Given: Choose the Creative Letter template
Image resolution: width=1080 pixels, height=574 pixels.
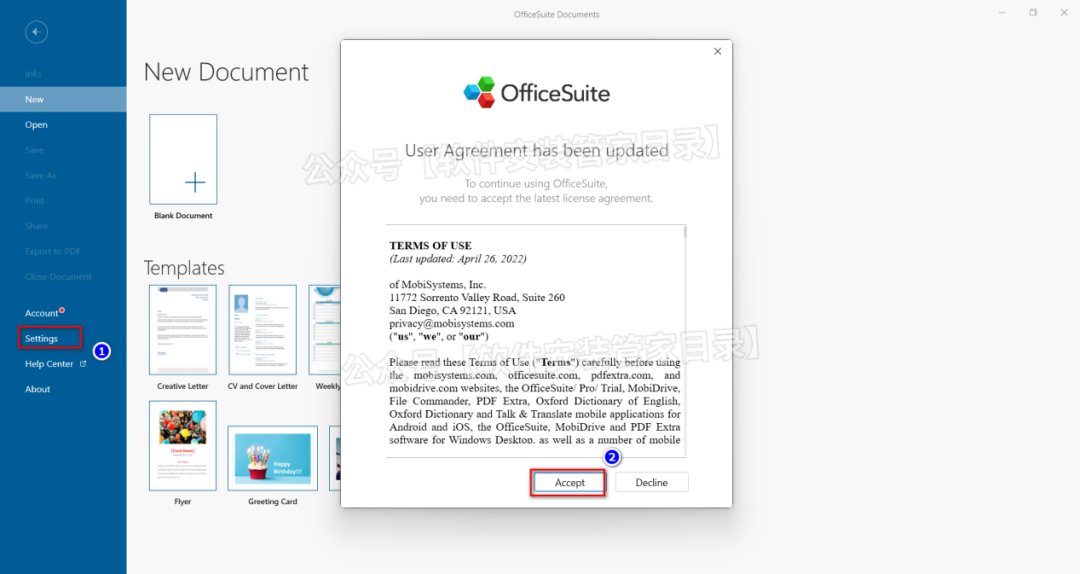Looking at the screenshot, I should (183, 329).
